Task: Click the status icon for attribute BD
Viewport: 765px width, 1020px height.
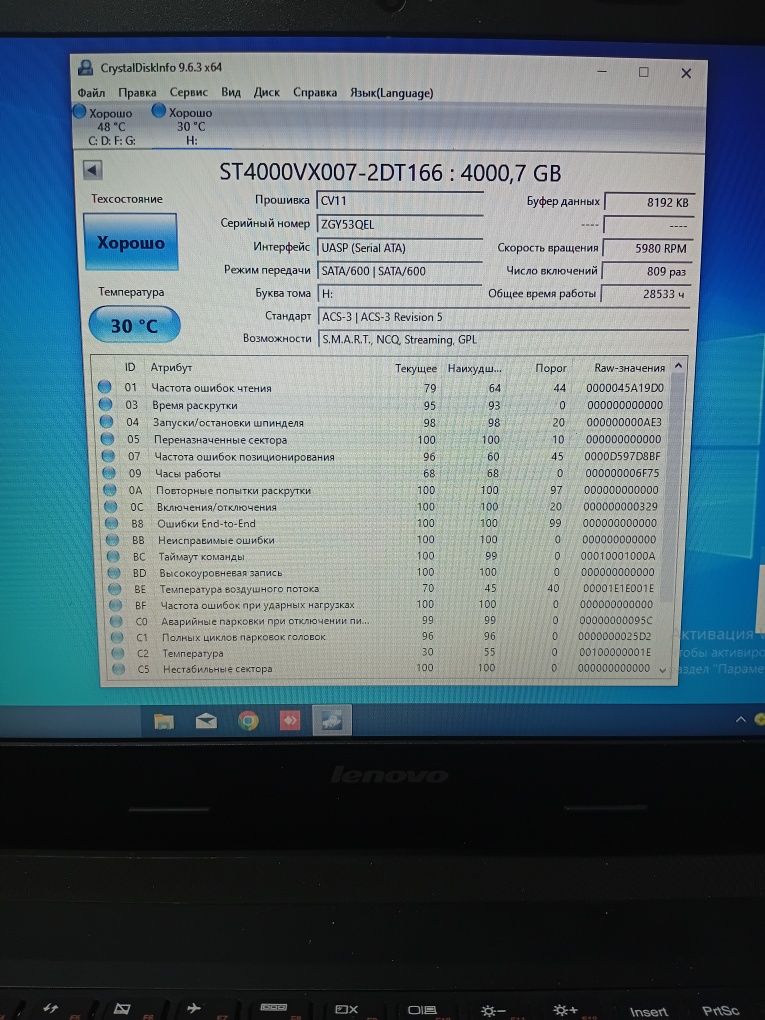Action: 114,572
